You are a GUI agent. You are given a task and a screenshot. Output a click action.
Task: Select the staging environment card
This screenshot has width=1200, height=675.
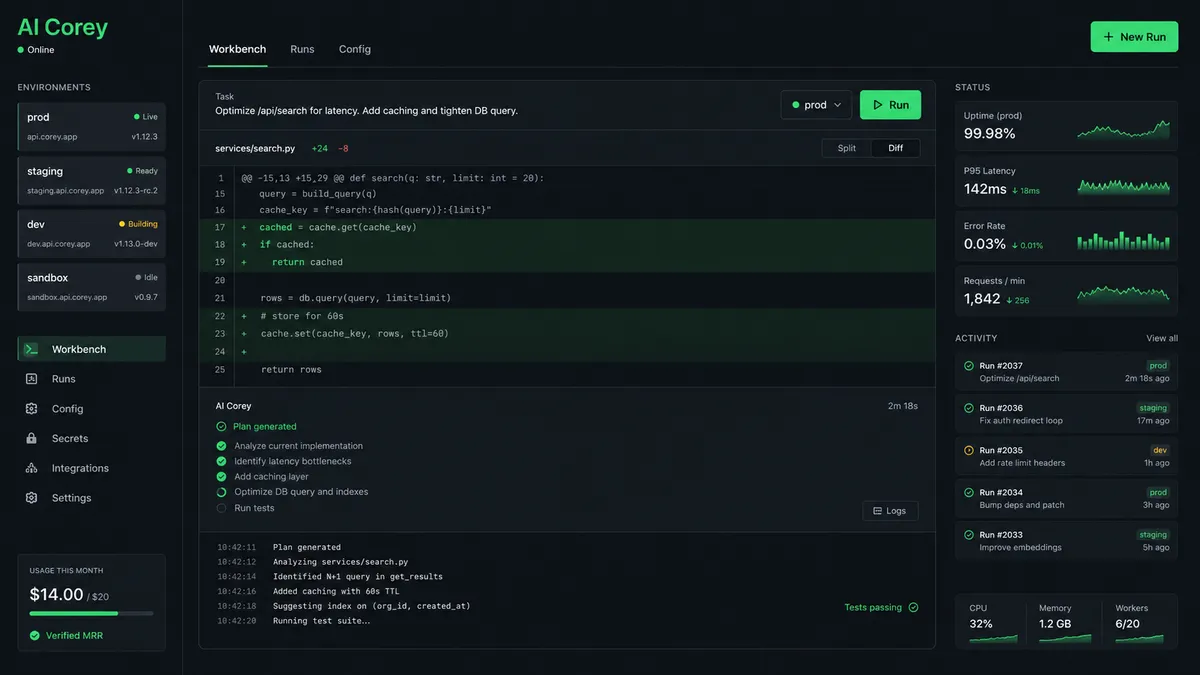point(92,180)
